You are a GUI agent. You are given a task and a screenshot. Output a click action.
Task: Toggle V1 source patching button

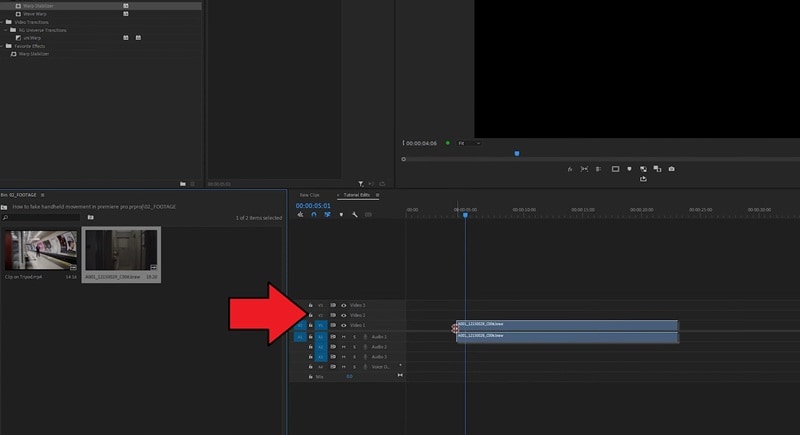coord(299,325)
